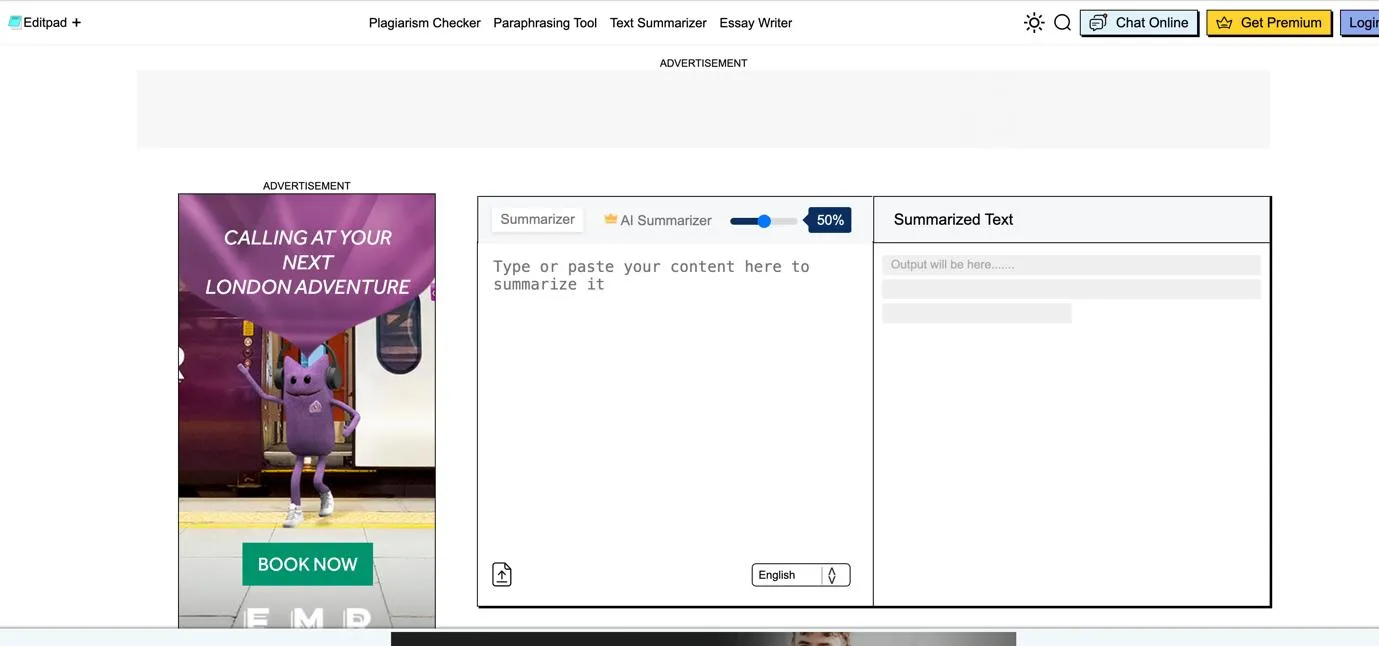Open more tools via the plus icon
The width and height of the screenshot is (1379, 646).
75,22
